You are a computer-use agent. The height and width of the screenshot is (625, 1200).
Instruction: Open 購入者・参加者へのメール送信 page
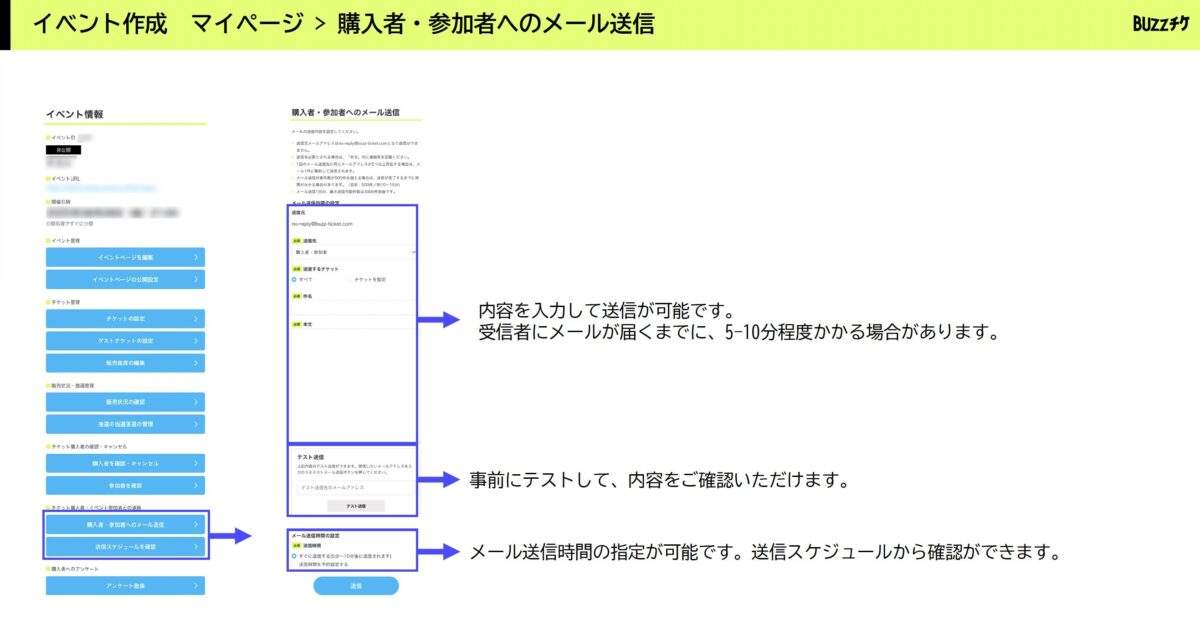[125, 524]
